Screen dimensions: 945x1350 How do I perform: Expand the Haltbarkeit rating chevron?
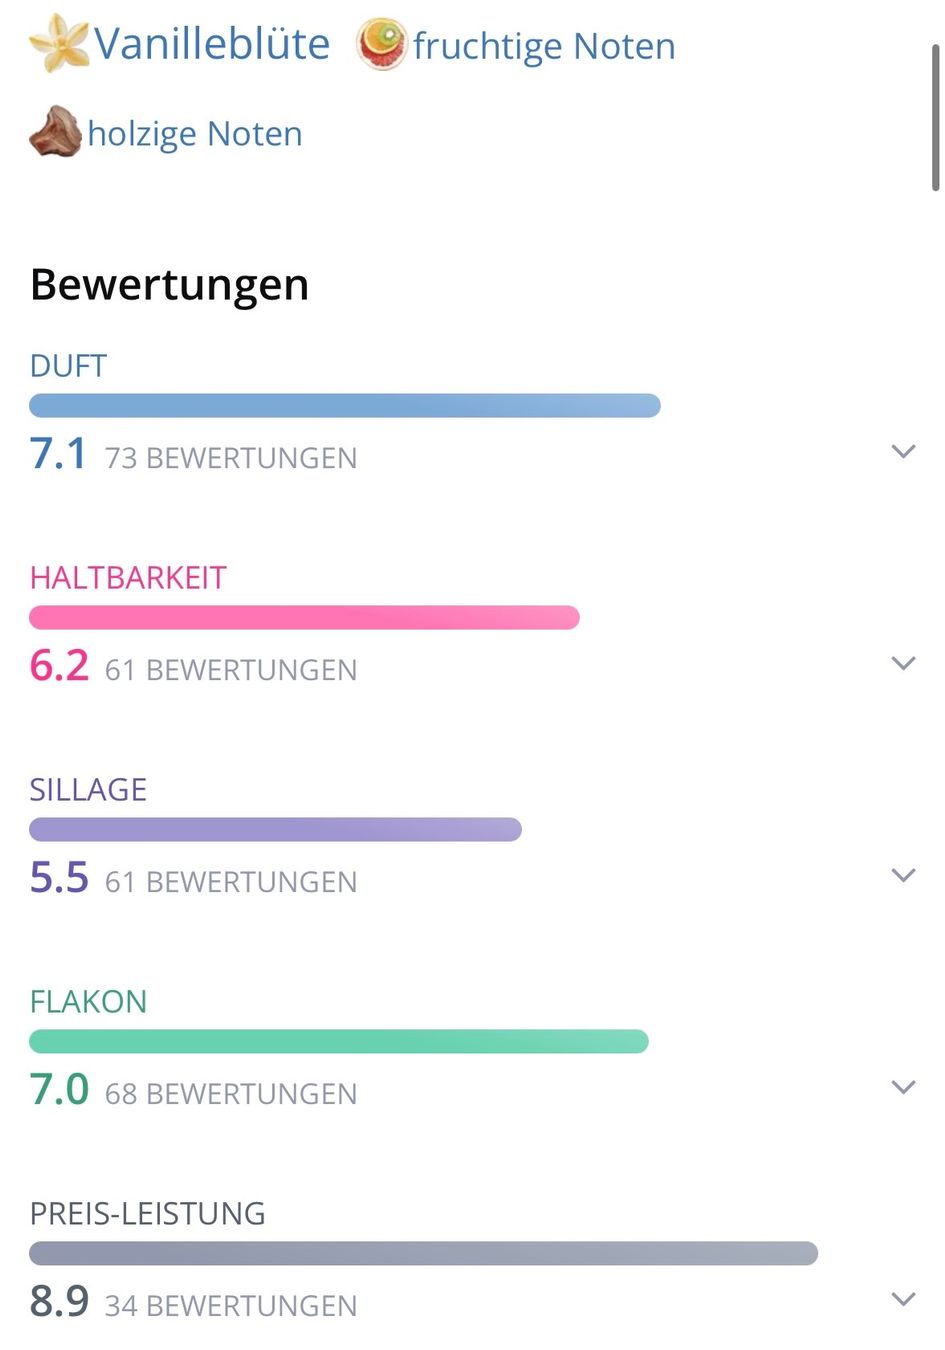pos(903,663)
